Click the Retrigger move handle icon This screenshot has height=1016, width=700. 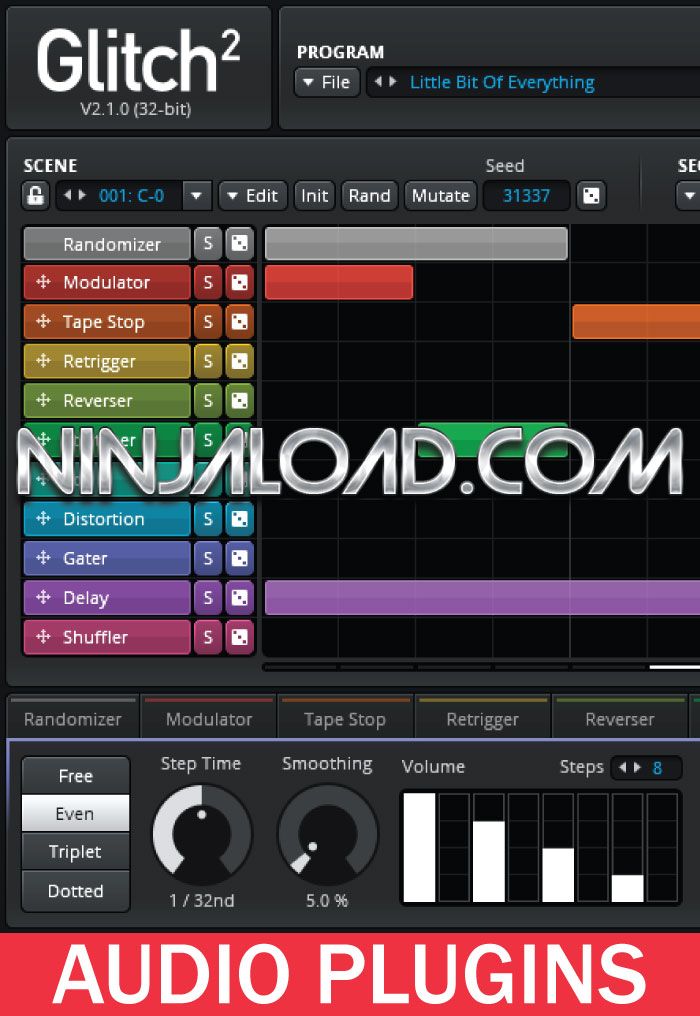(x=43, y=360)
